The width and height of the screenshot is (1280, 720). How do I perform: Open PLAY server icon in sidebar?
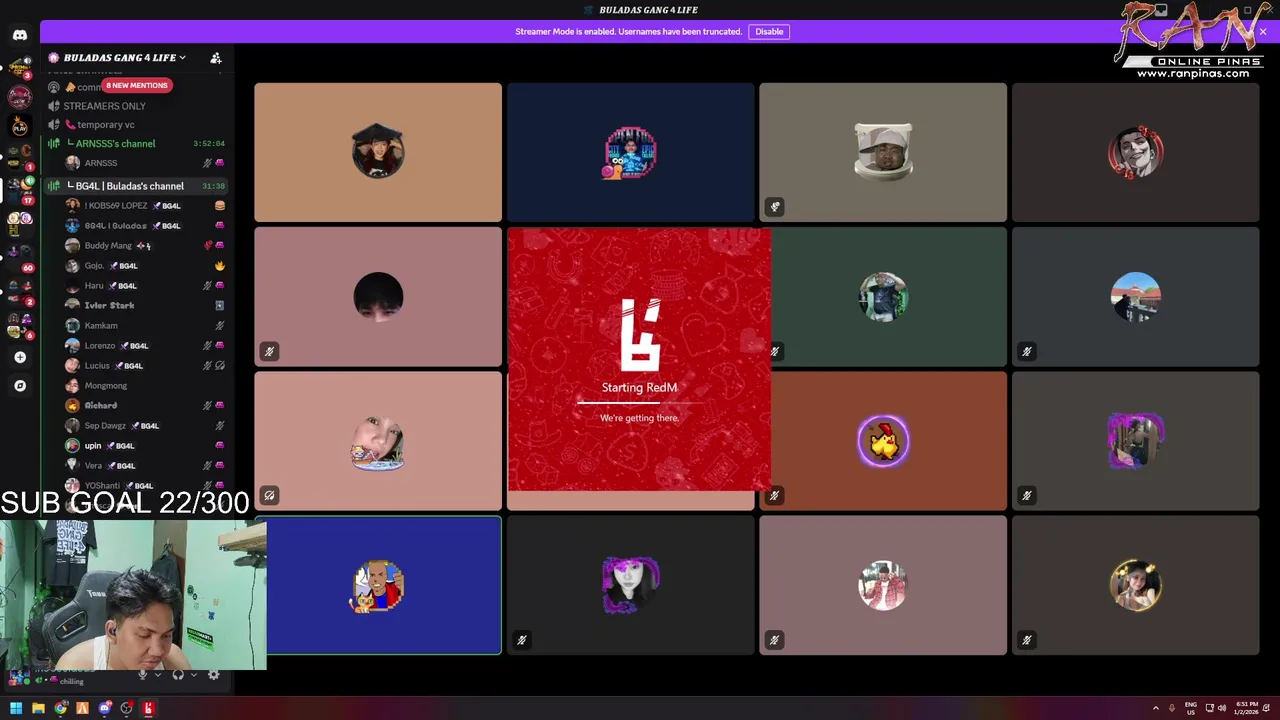pos(20,127)
